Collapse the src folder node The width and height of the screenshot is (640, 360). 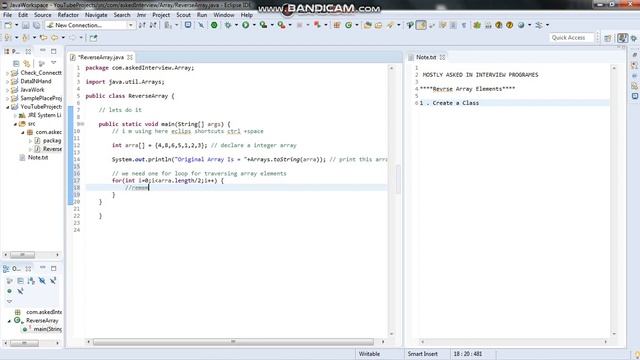coord(15,124)
